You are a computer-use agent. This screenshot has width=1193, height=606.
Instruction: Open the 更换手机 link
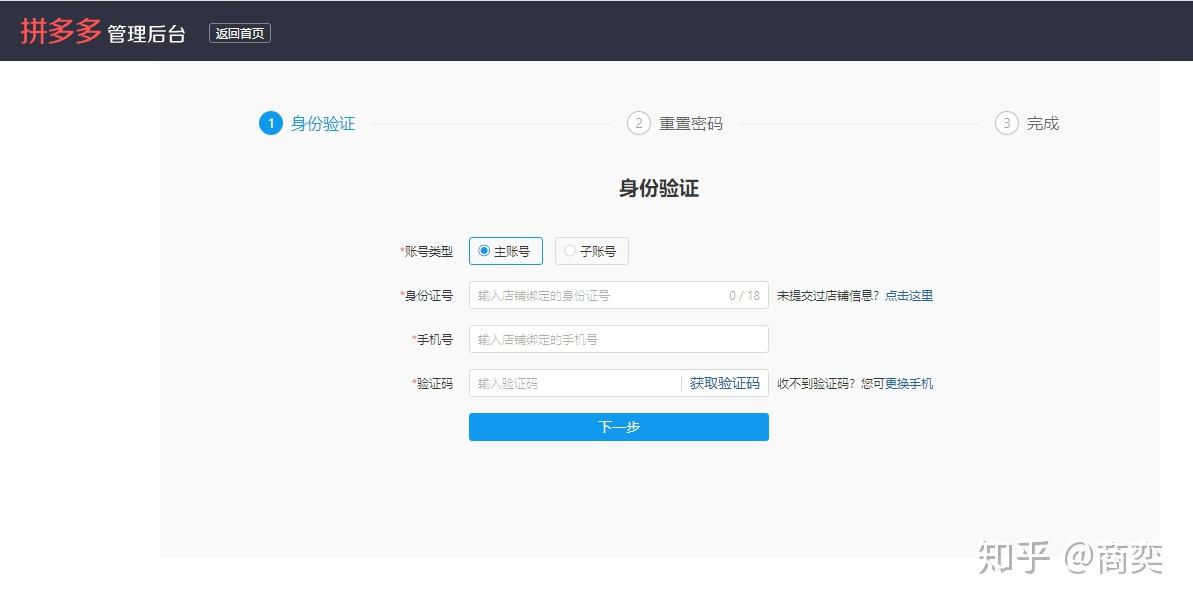pyautogui.click(x=908, y=384)
